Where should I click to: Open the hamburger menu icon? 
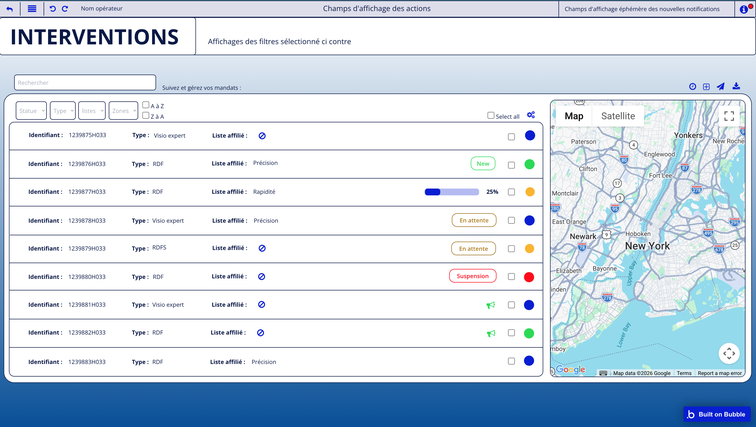[32, 8]
